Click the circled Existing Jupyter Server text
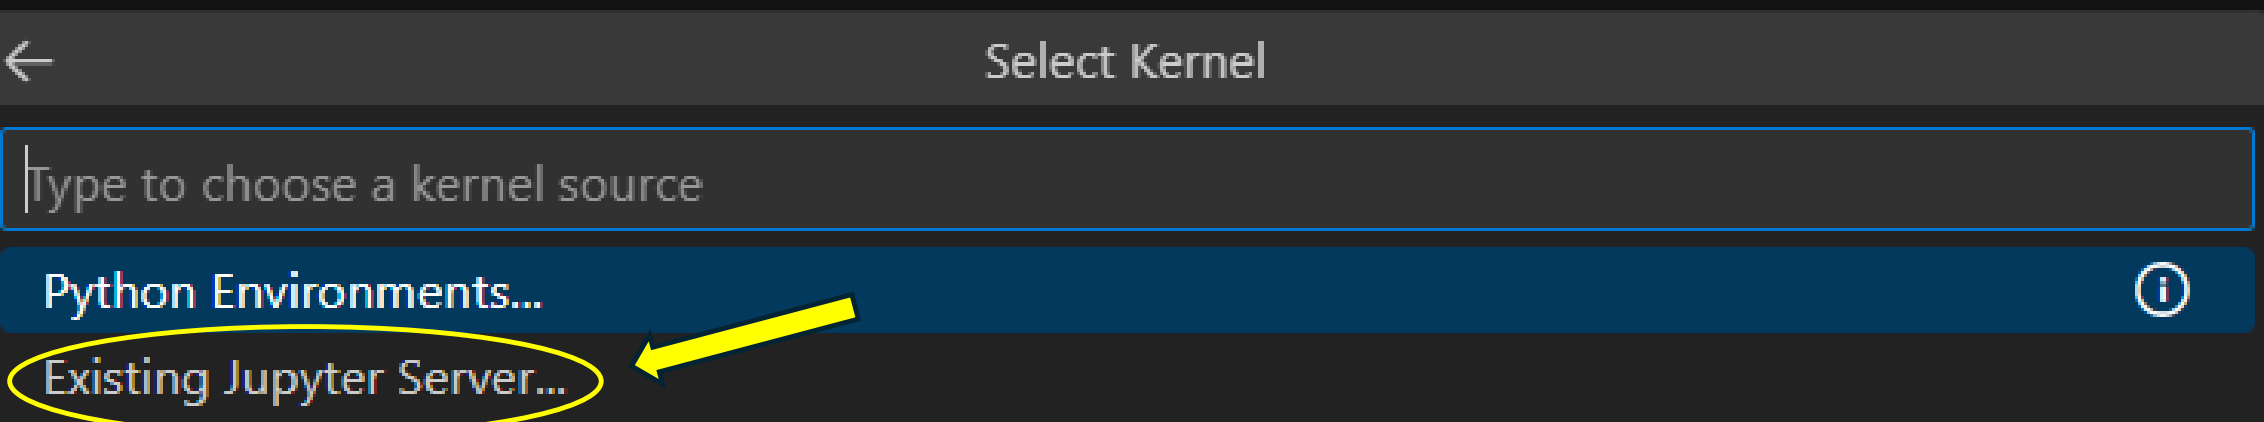This screenshot has height=422, width=2264. (x=305, y=379)
